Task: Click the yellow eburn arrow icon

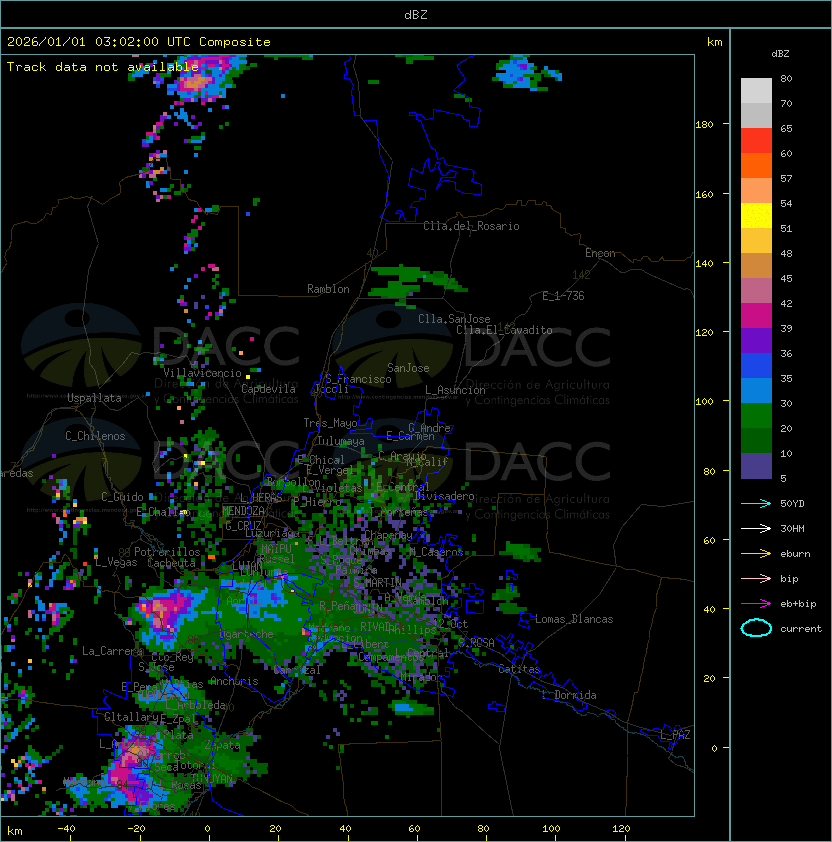Action: (x=756, y=554)
